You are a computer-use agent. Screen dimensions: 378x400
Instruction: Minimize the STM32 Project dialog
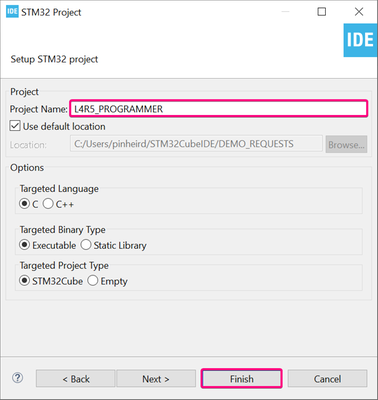point(285,12)
